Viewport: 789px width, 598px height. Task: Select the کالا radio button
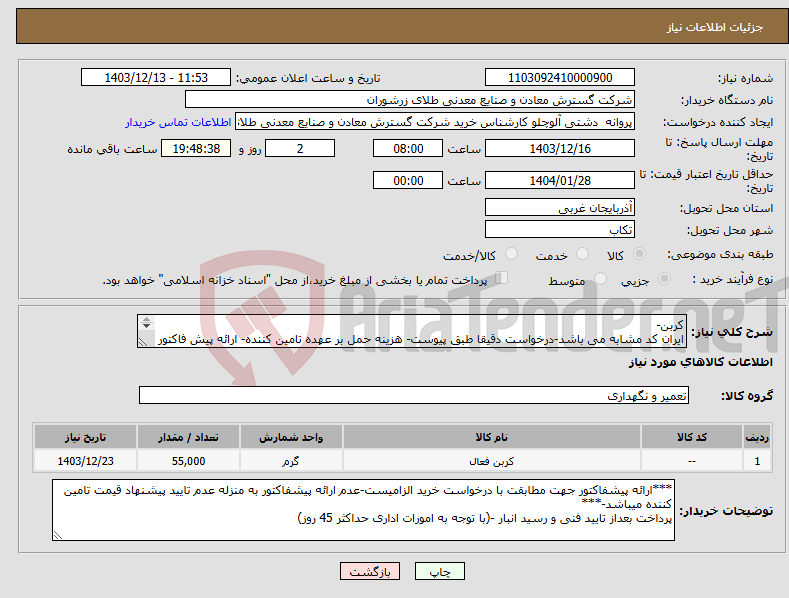tap(639, 254)
